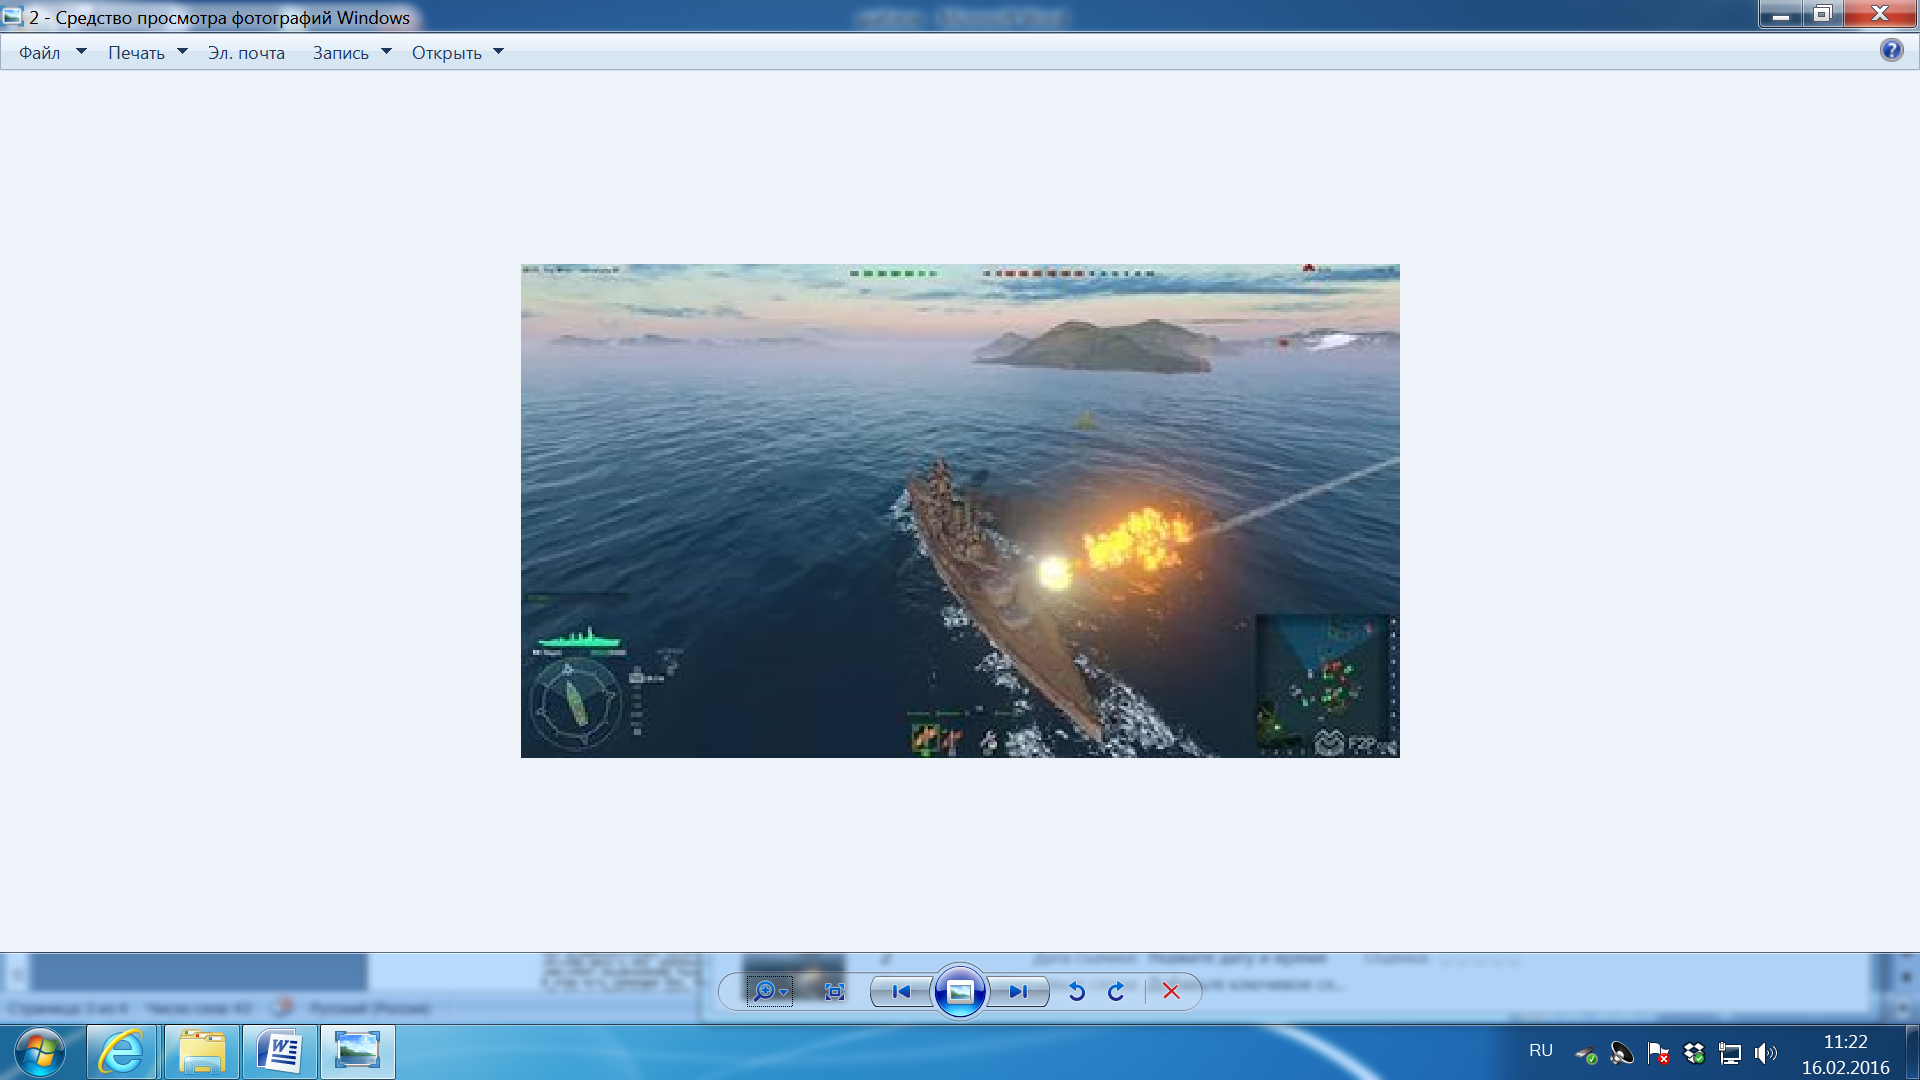Open Action Center flag icon
The image size is (1920, 1080).
point(1658,1053)
